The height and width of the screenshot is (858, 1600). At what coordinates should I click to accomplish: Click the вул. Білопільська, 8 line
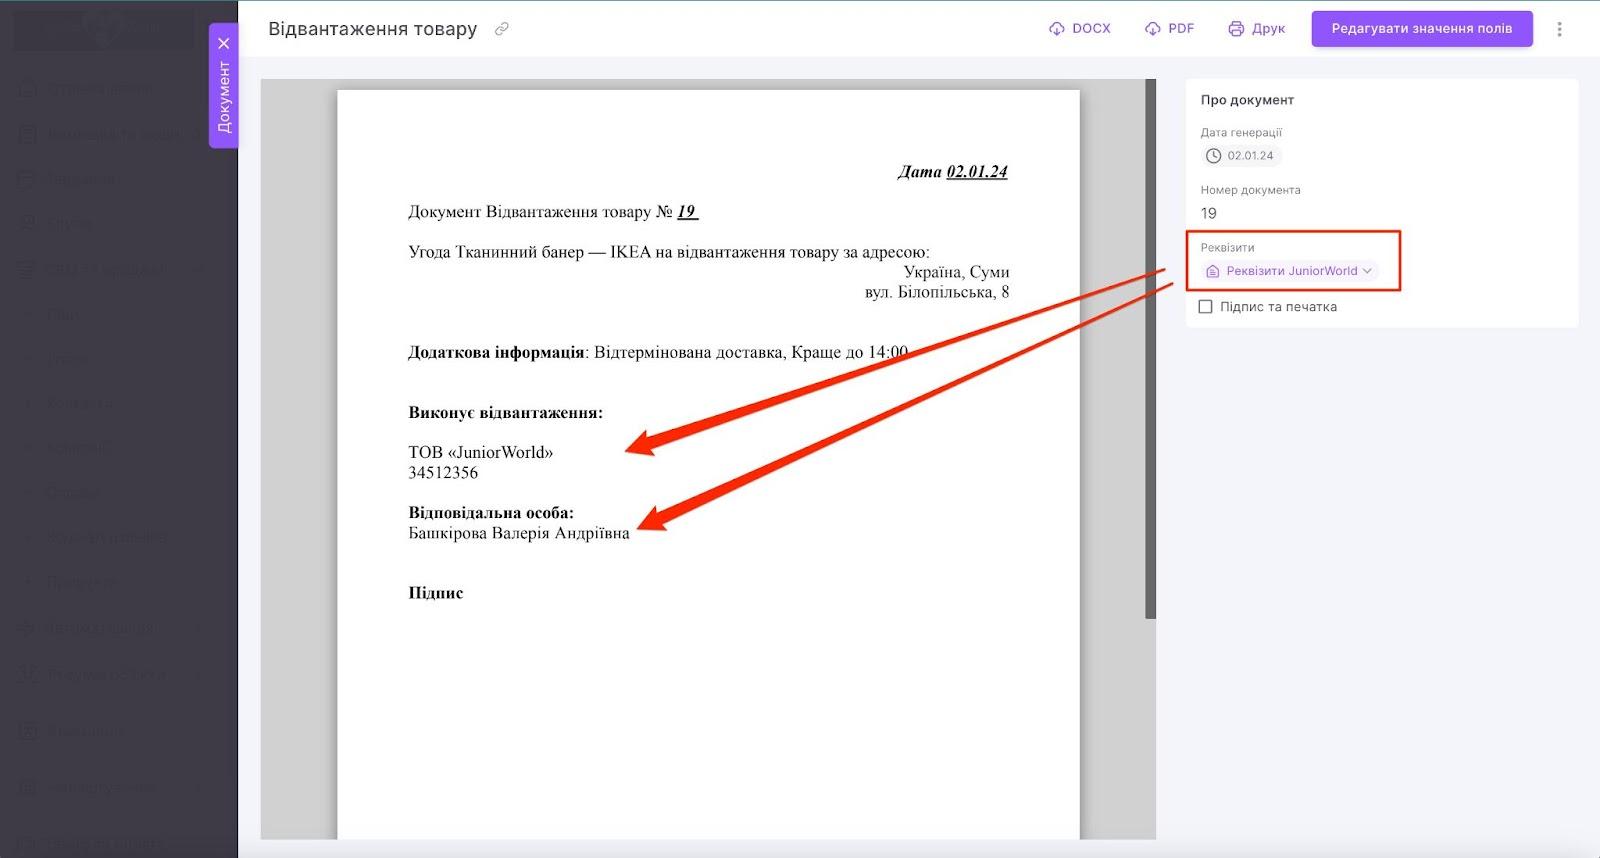point(937,292)
